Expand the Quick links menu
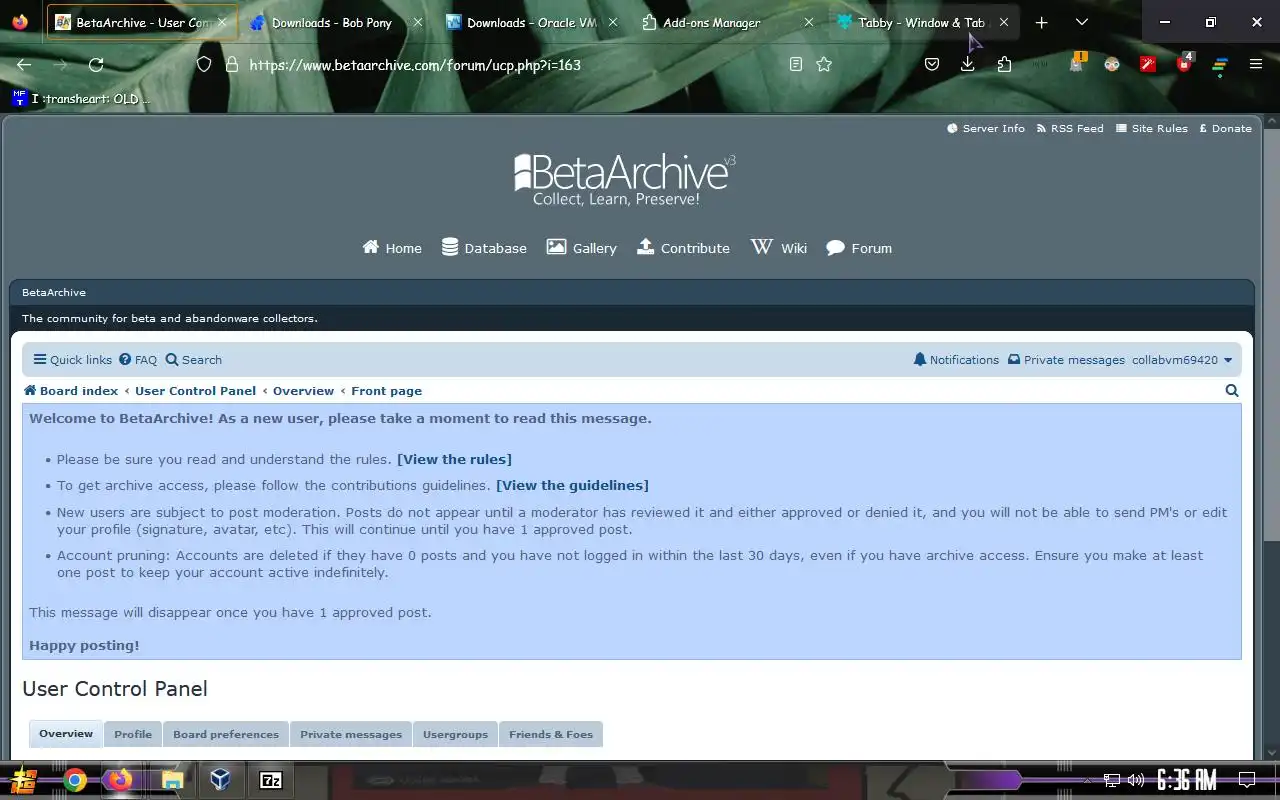Image resolution: width=1280 pixels, height=800 pixels. (72, 360)
